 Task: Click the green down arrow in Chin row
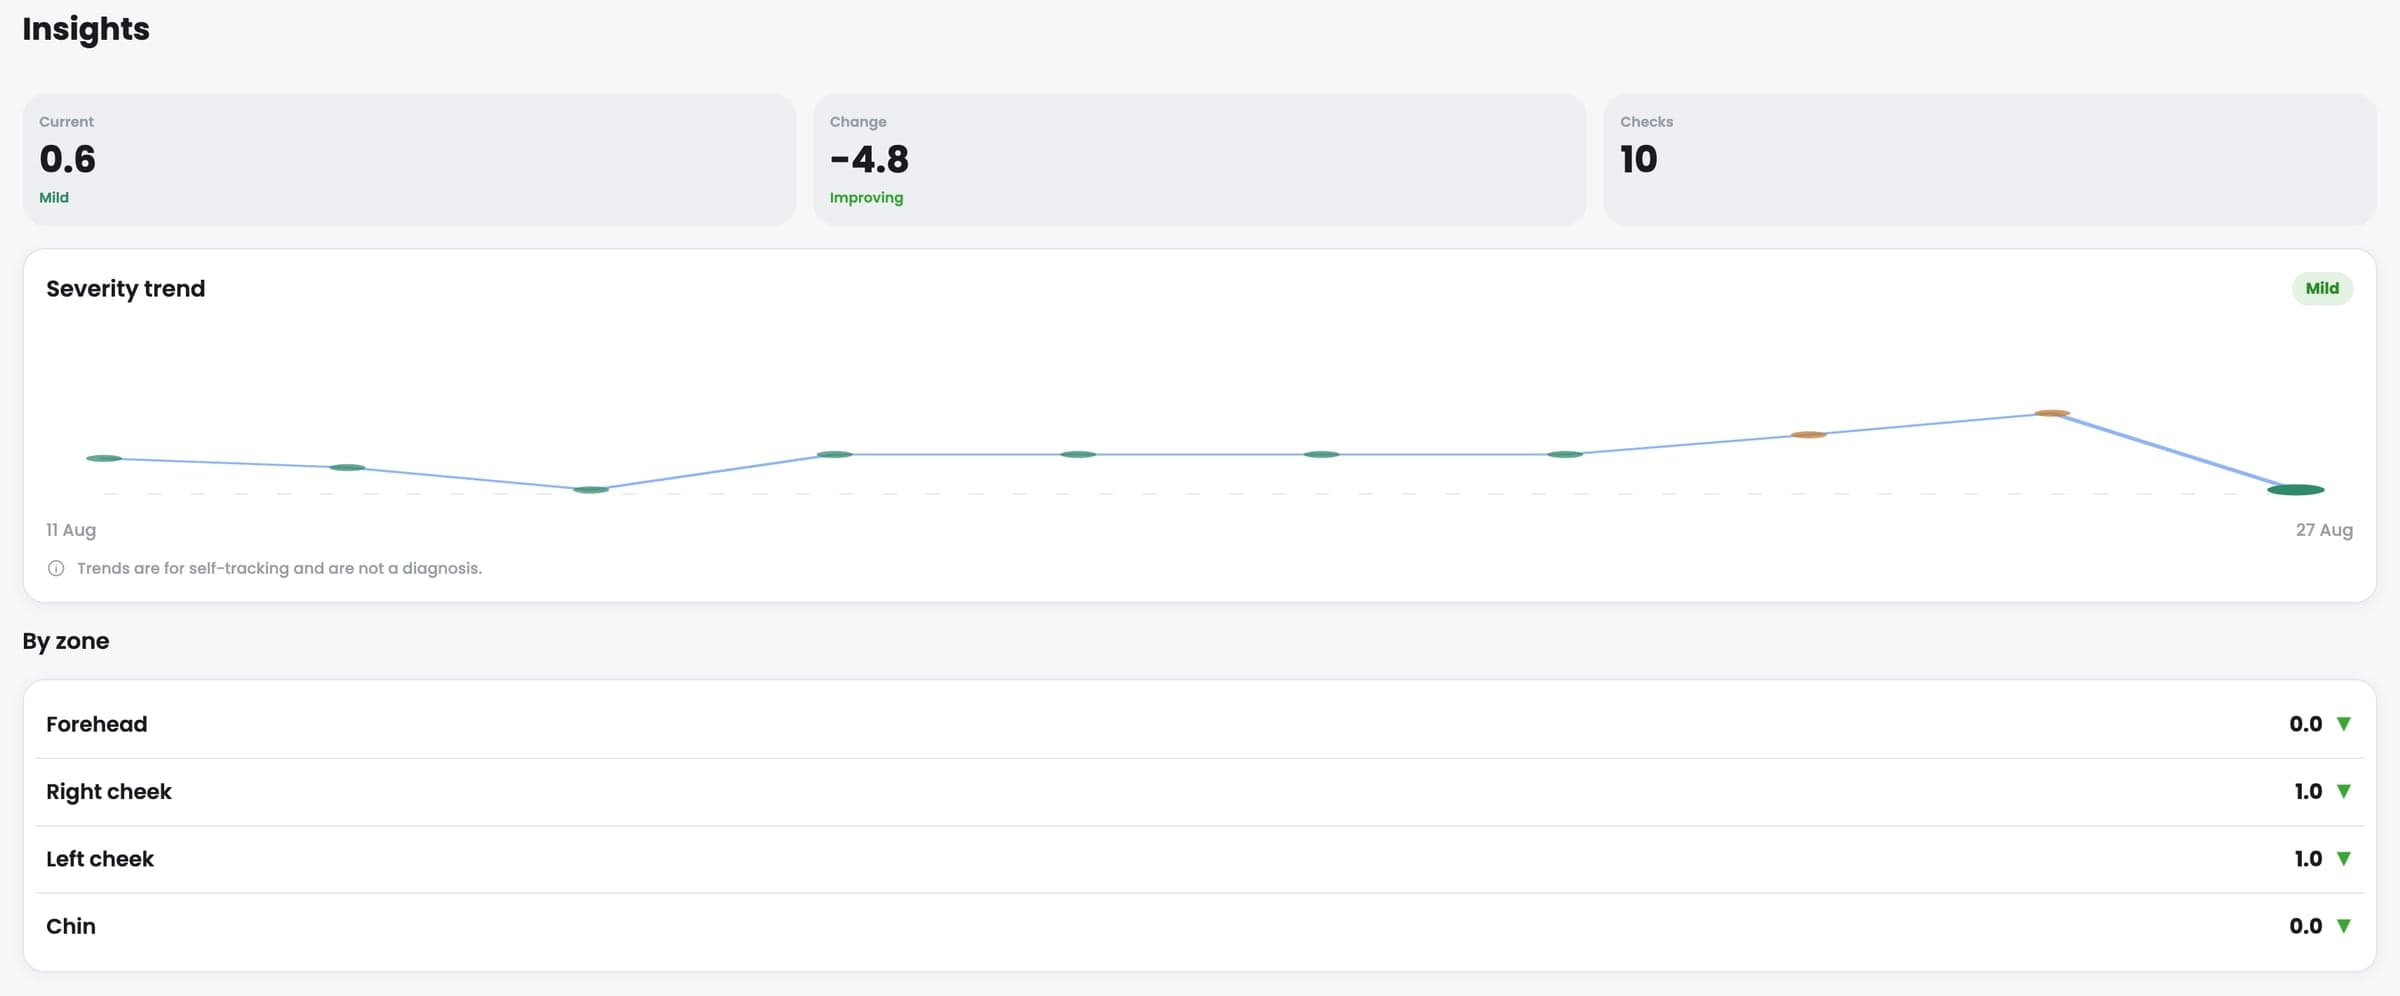[2343, 926]
